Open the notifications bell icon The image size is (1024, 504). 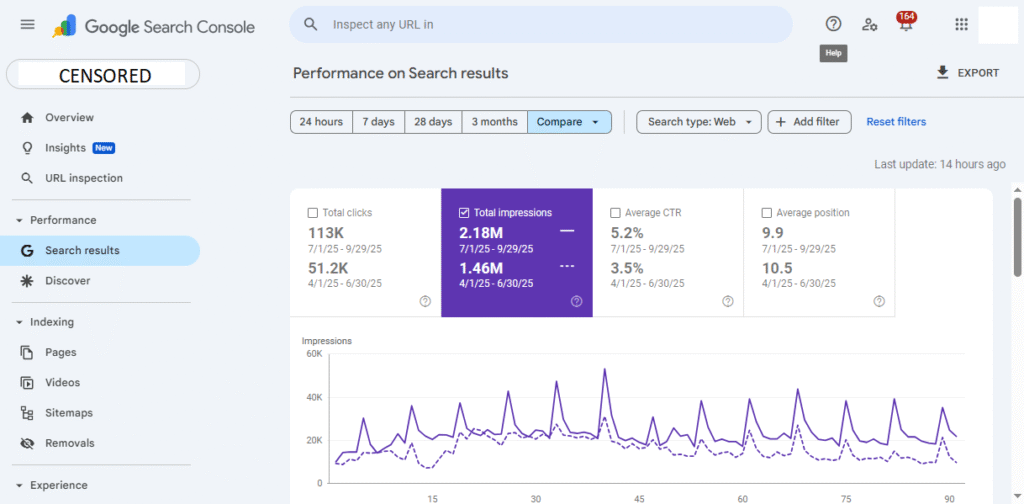[905, 25]
